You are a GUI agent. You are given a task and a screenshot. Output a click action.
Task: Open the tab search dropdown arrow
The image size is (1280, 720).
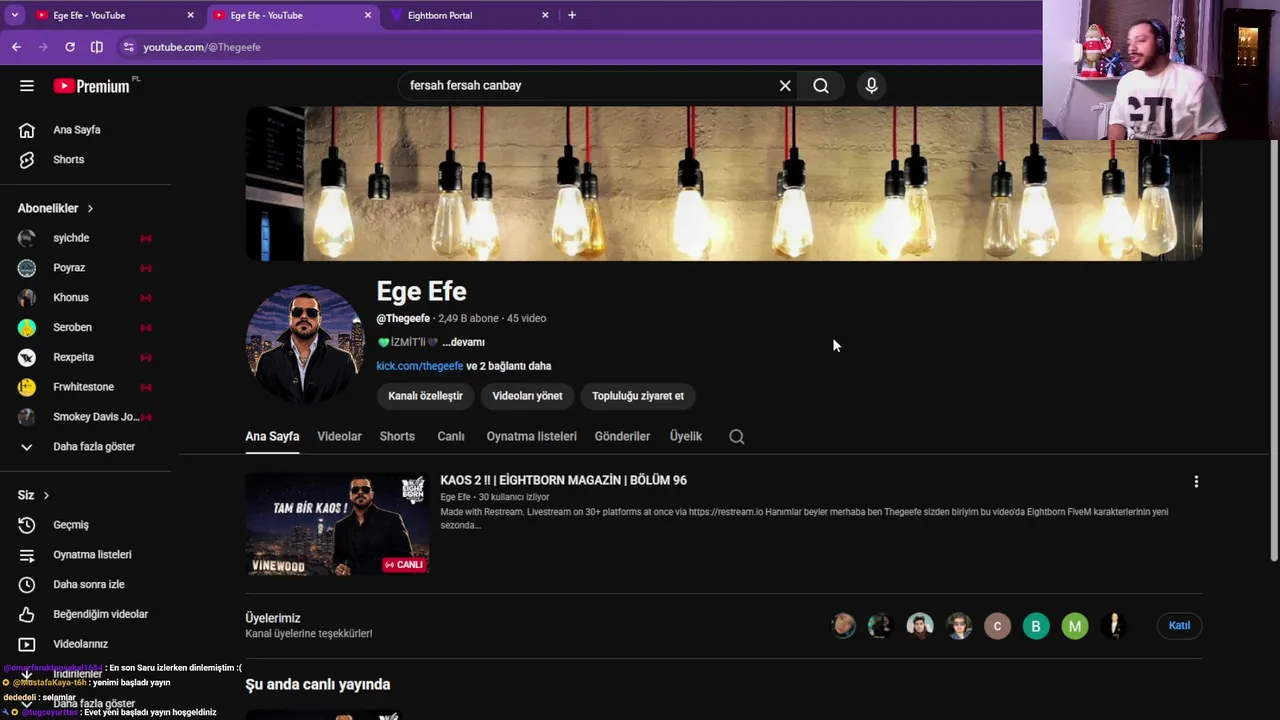pyautogui.click(x=14, y=15)
